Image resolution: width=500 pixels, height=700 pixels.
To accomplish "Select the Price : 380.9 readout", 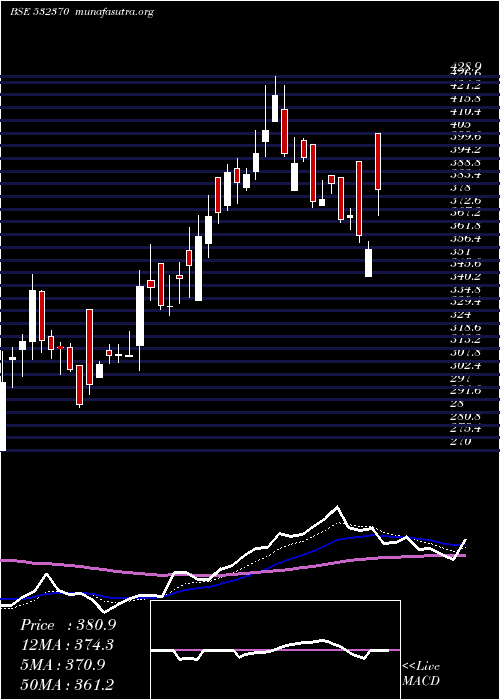I will (68, 625).
